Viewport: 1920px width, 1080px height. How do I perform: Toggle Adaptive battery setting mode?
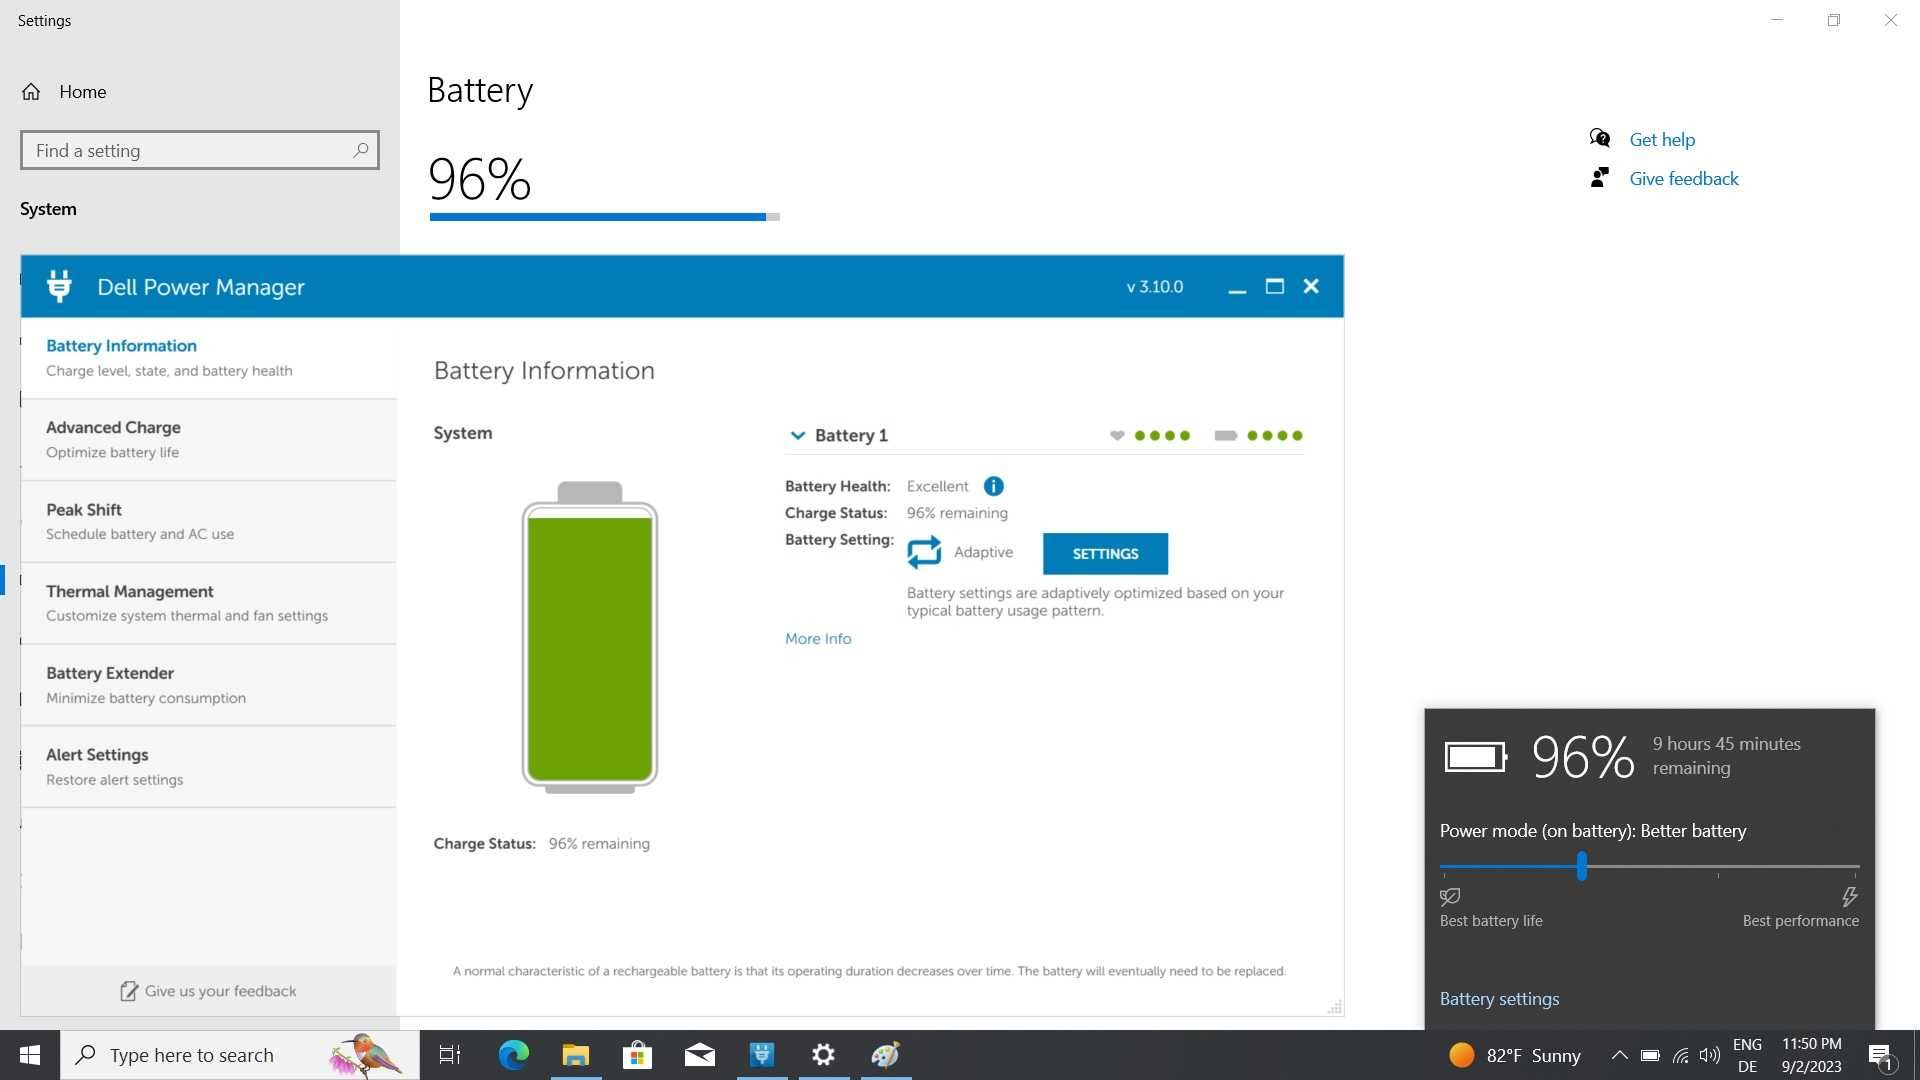click(923, 551)
